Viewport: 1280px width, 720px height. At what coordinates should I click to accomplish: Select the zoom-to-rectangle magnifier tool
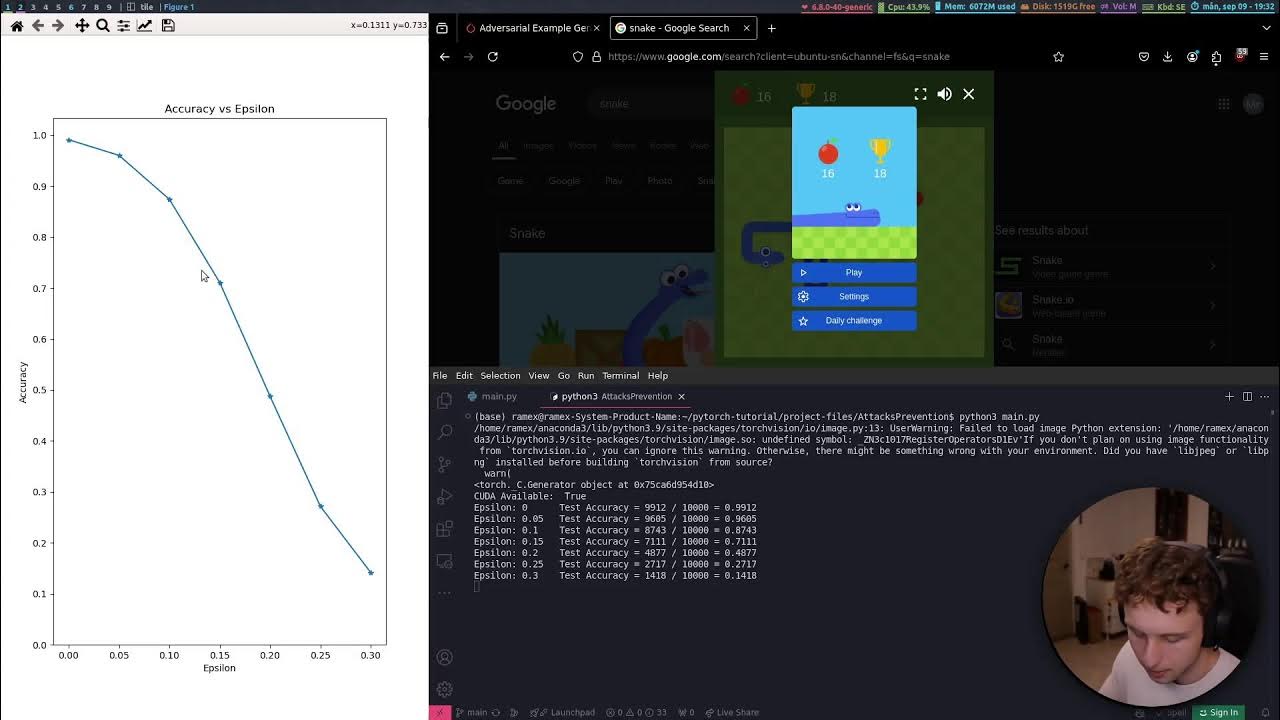tap(102, 26)
